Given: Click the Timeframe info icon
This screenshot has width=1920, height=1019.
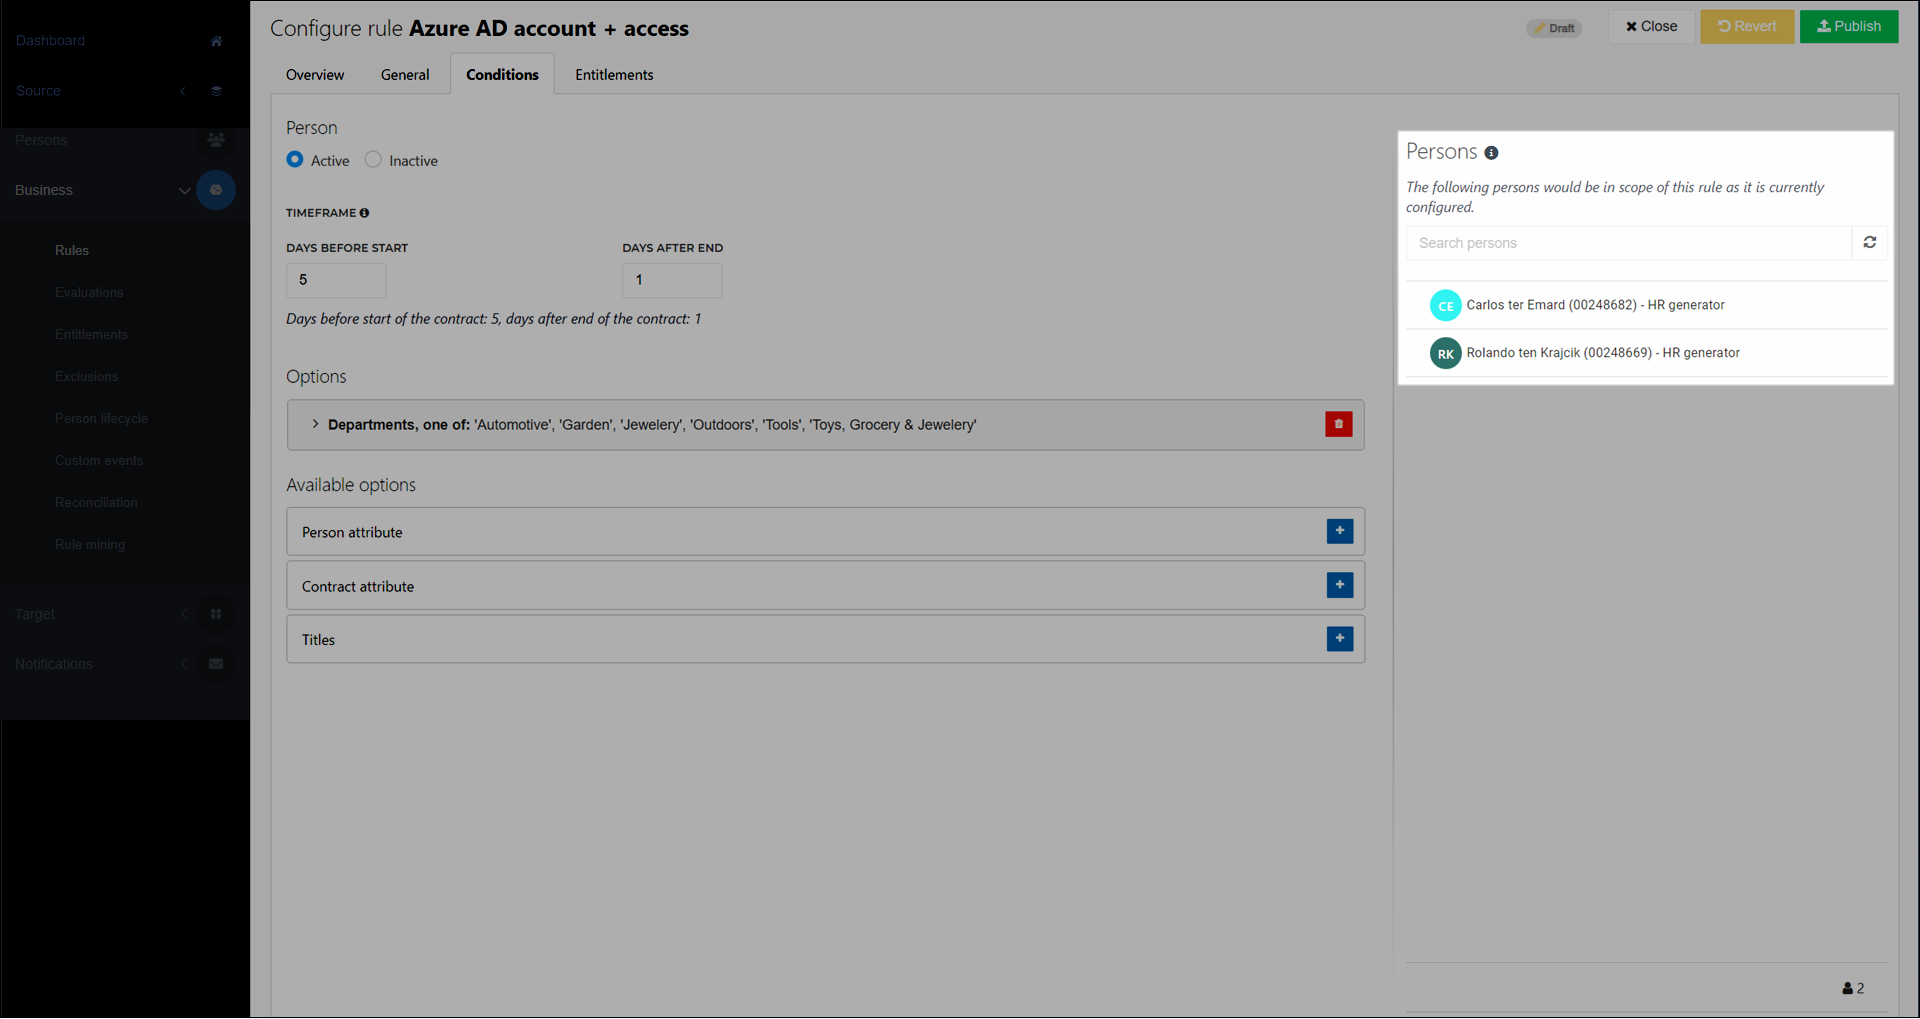Looking at the screenshot, I should coord(364,213).
